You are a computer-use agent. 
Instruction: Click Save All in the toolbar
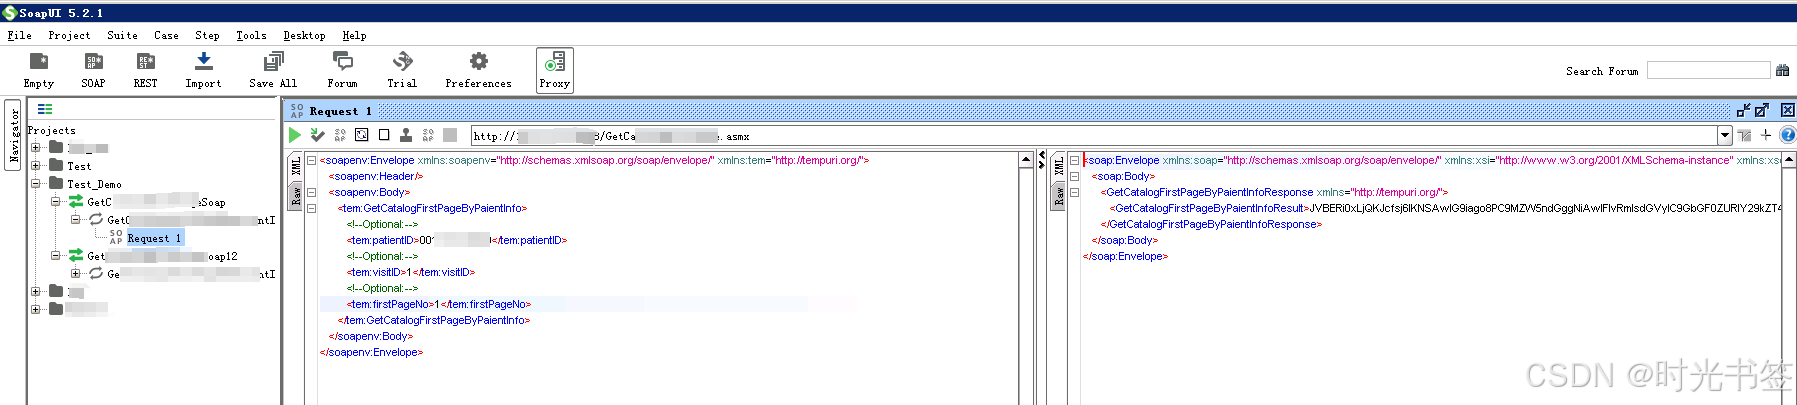(273, 70)
